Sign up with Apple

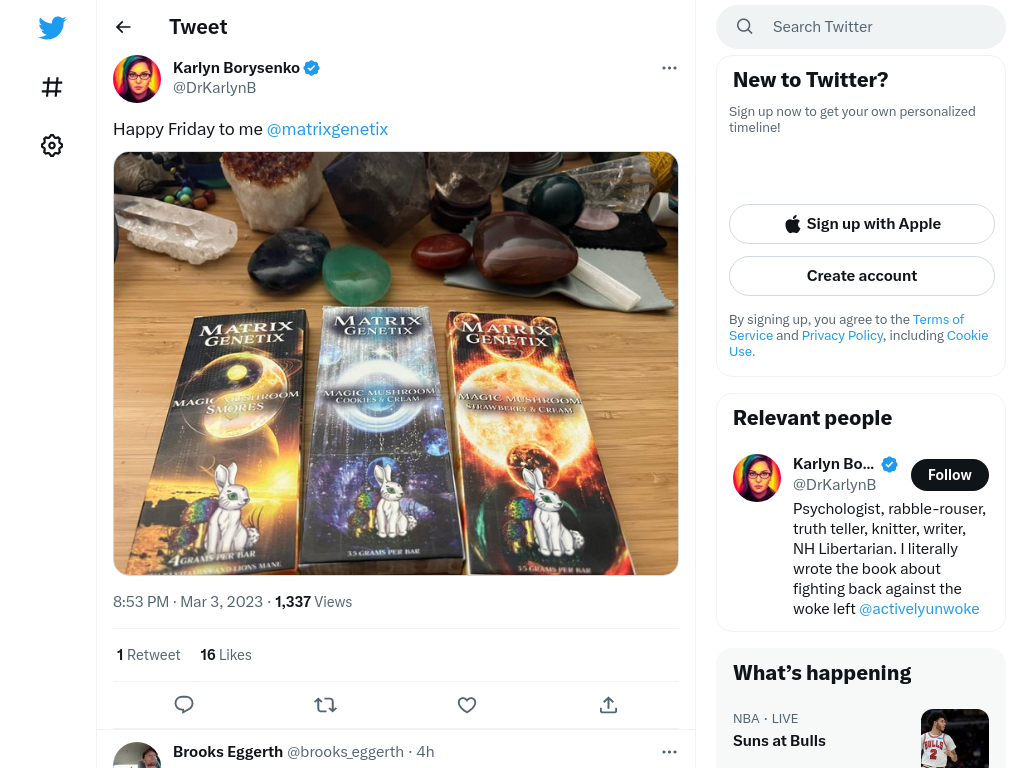(x=862, y=224)
